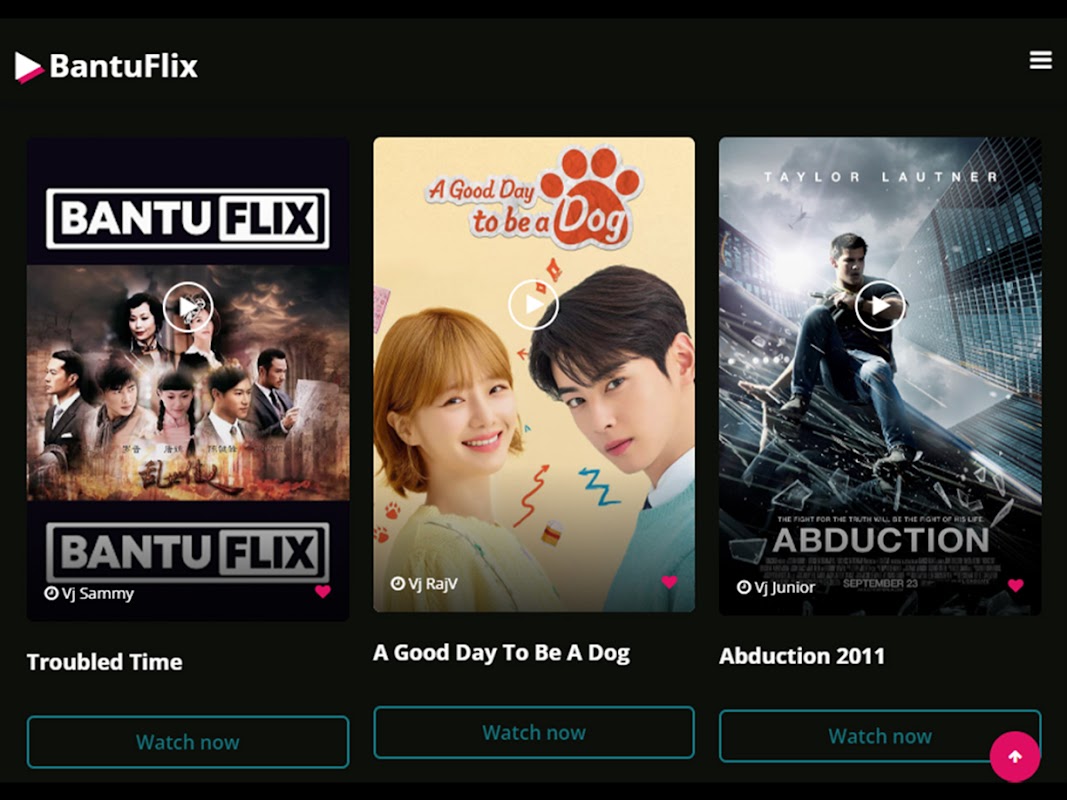
Task: Click Watch now under Abduction 2011
Action: click(x=880, y=736)
